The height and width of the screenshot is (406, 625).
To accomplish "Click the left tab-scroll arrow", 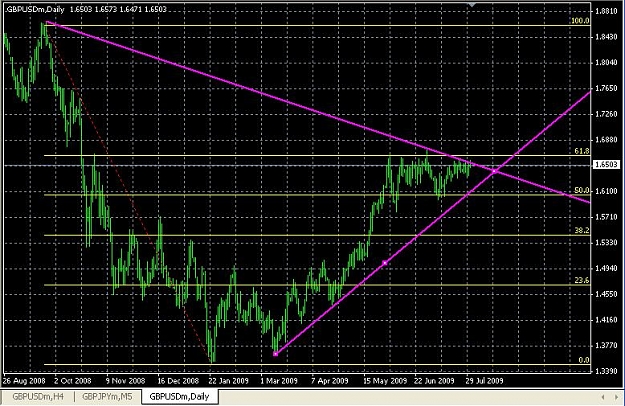I will coord(603,397).
